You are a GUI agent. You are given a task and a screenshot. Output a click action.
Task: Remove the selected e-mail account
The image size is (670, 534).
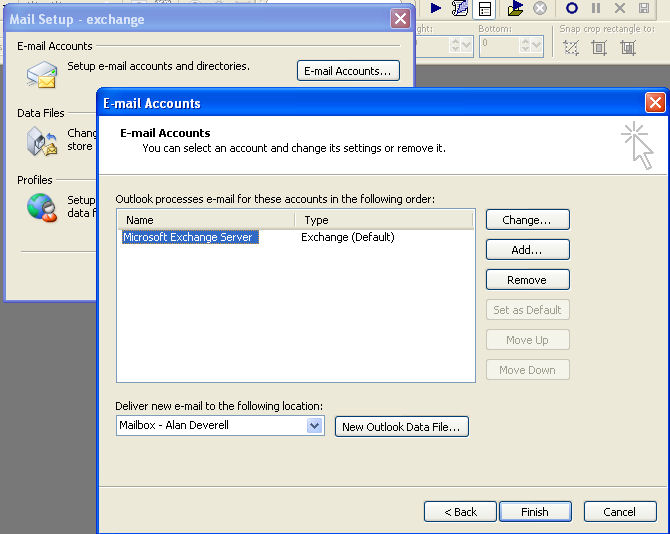(x=528, y=280)
